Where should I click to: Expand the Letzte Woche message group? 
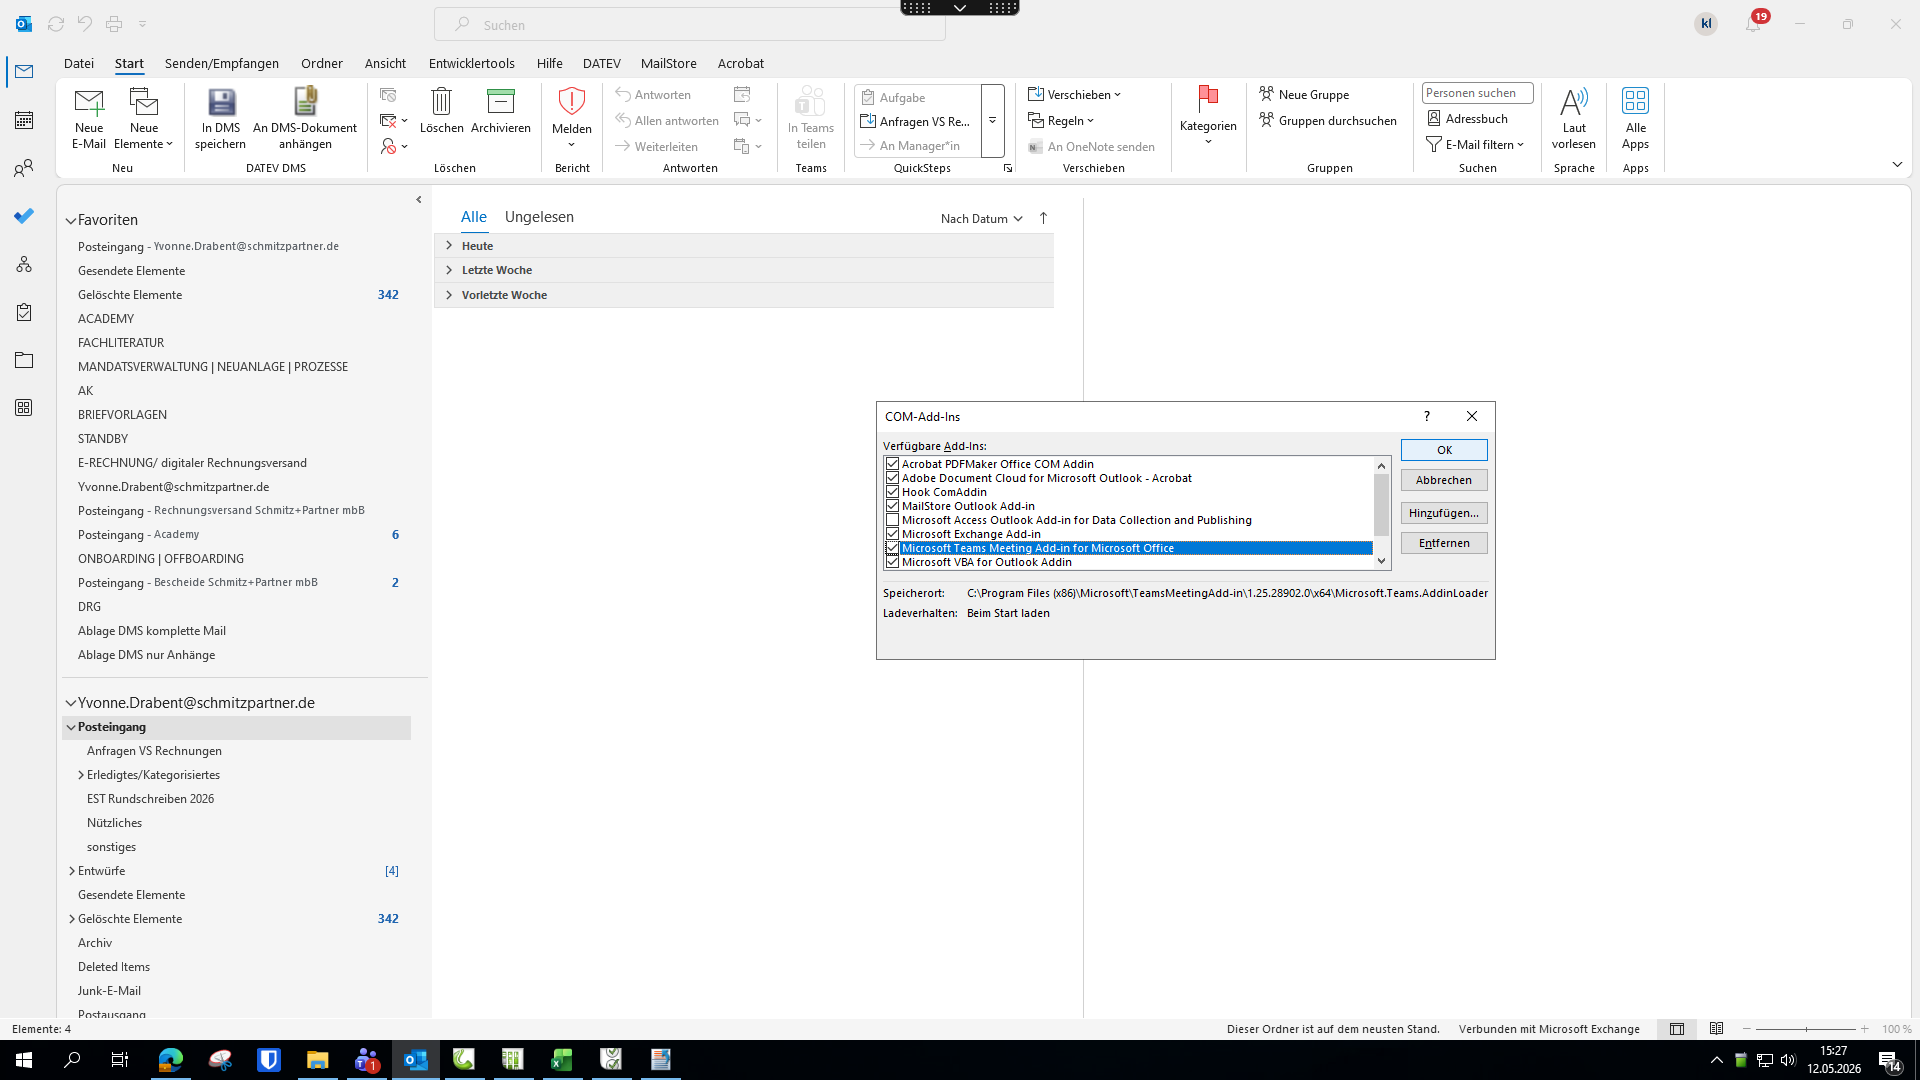(x=449, y=270)
